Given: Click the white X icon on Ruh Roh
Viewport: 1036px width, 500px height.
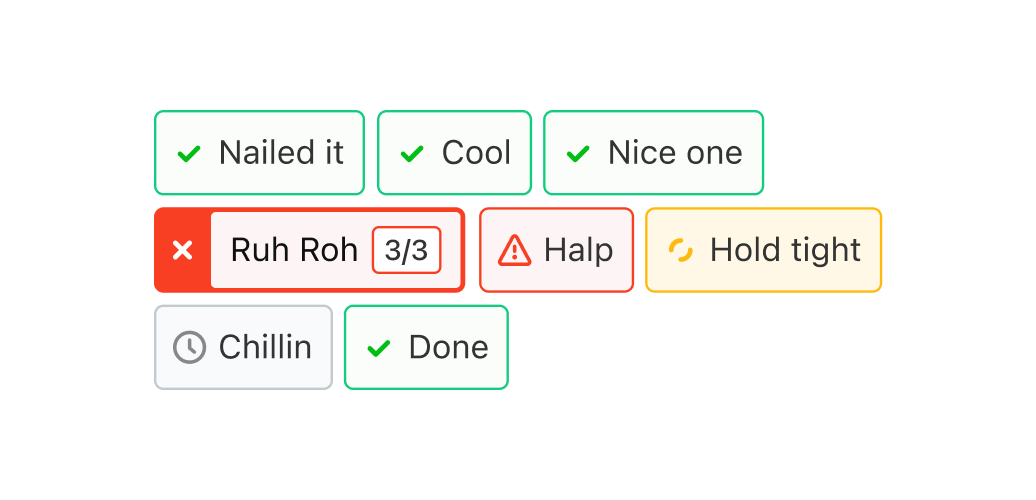Looking at the screenshot, I should click(x=182, y=251).
